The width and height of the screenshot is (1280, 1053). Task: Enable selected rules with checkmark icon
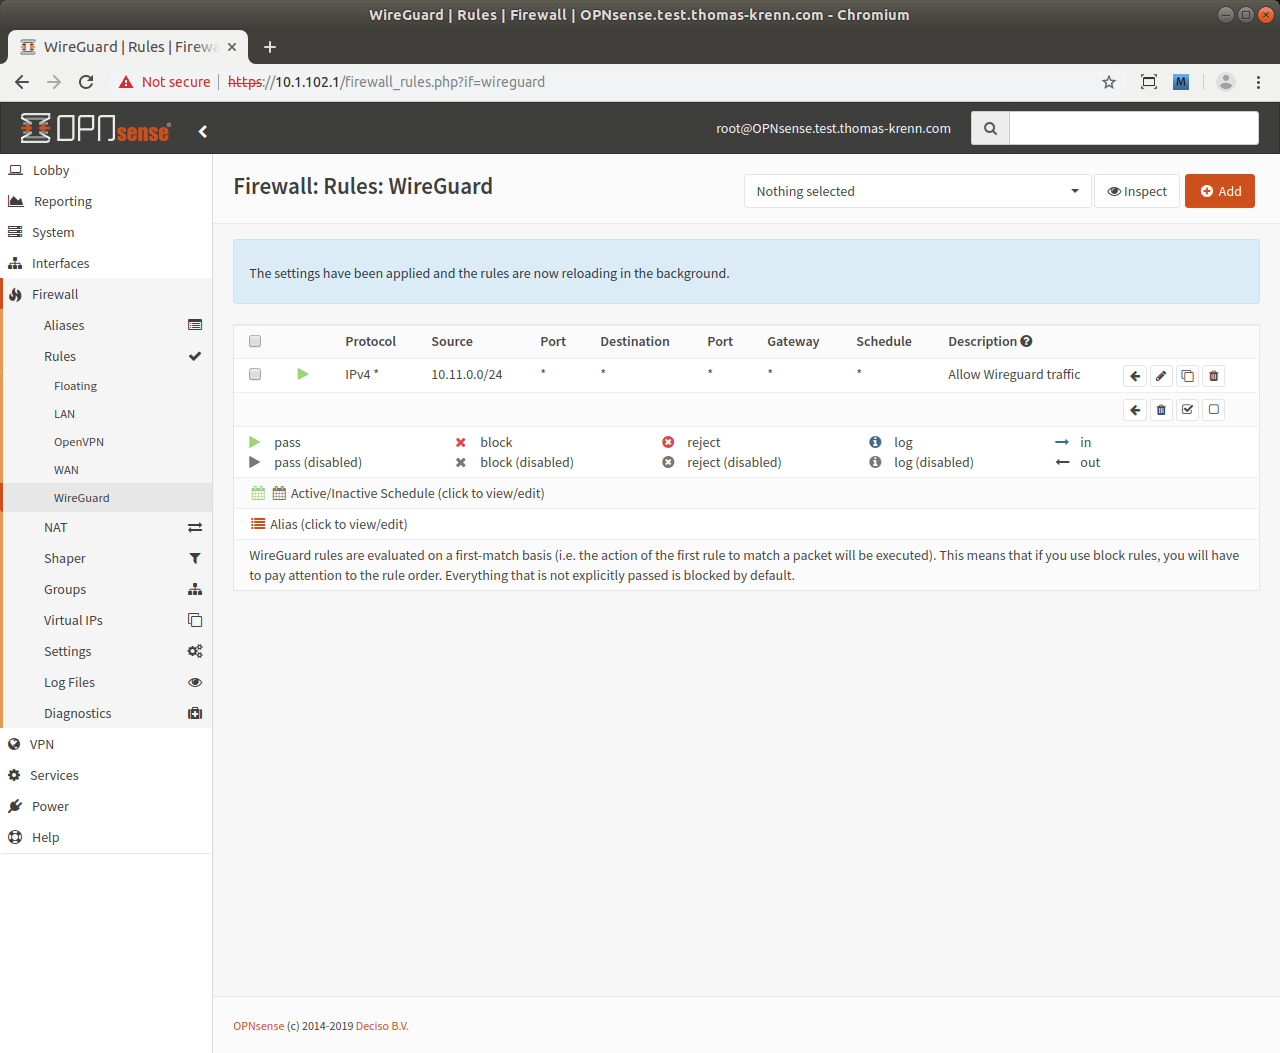1187,410
